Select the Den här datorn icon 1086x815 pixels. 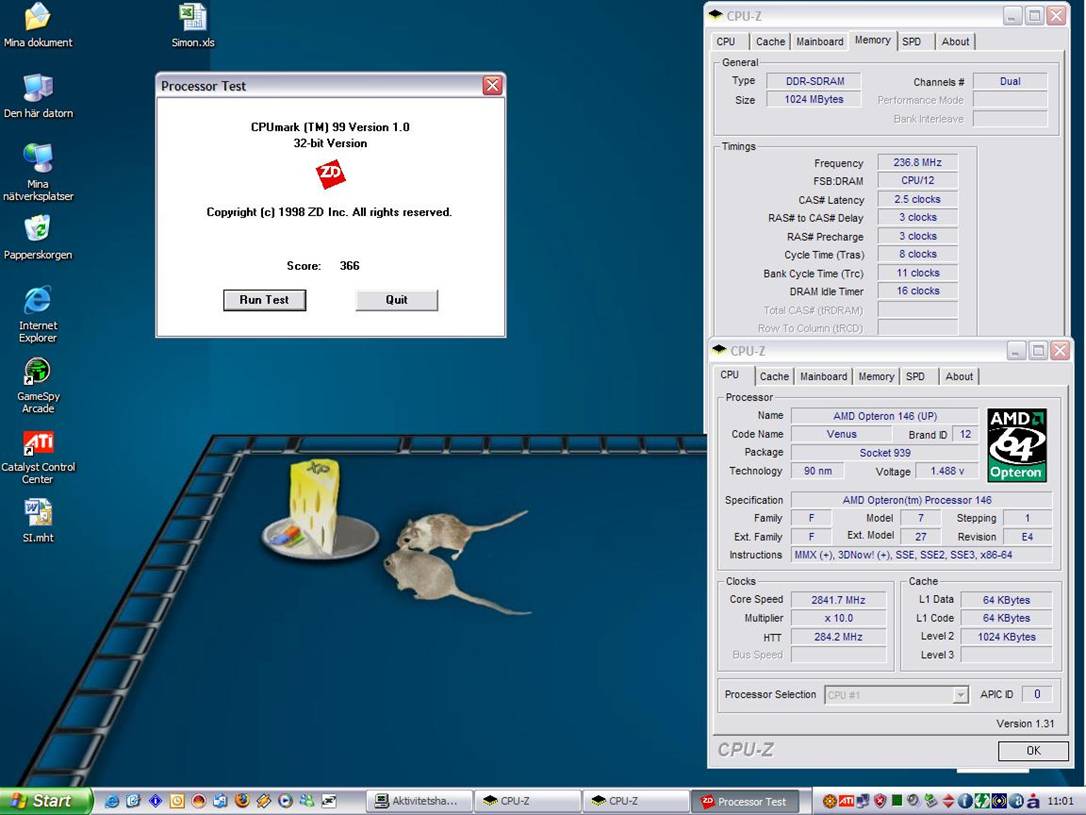click(x=37, y=96)
